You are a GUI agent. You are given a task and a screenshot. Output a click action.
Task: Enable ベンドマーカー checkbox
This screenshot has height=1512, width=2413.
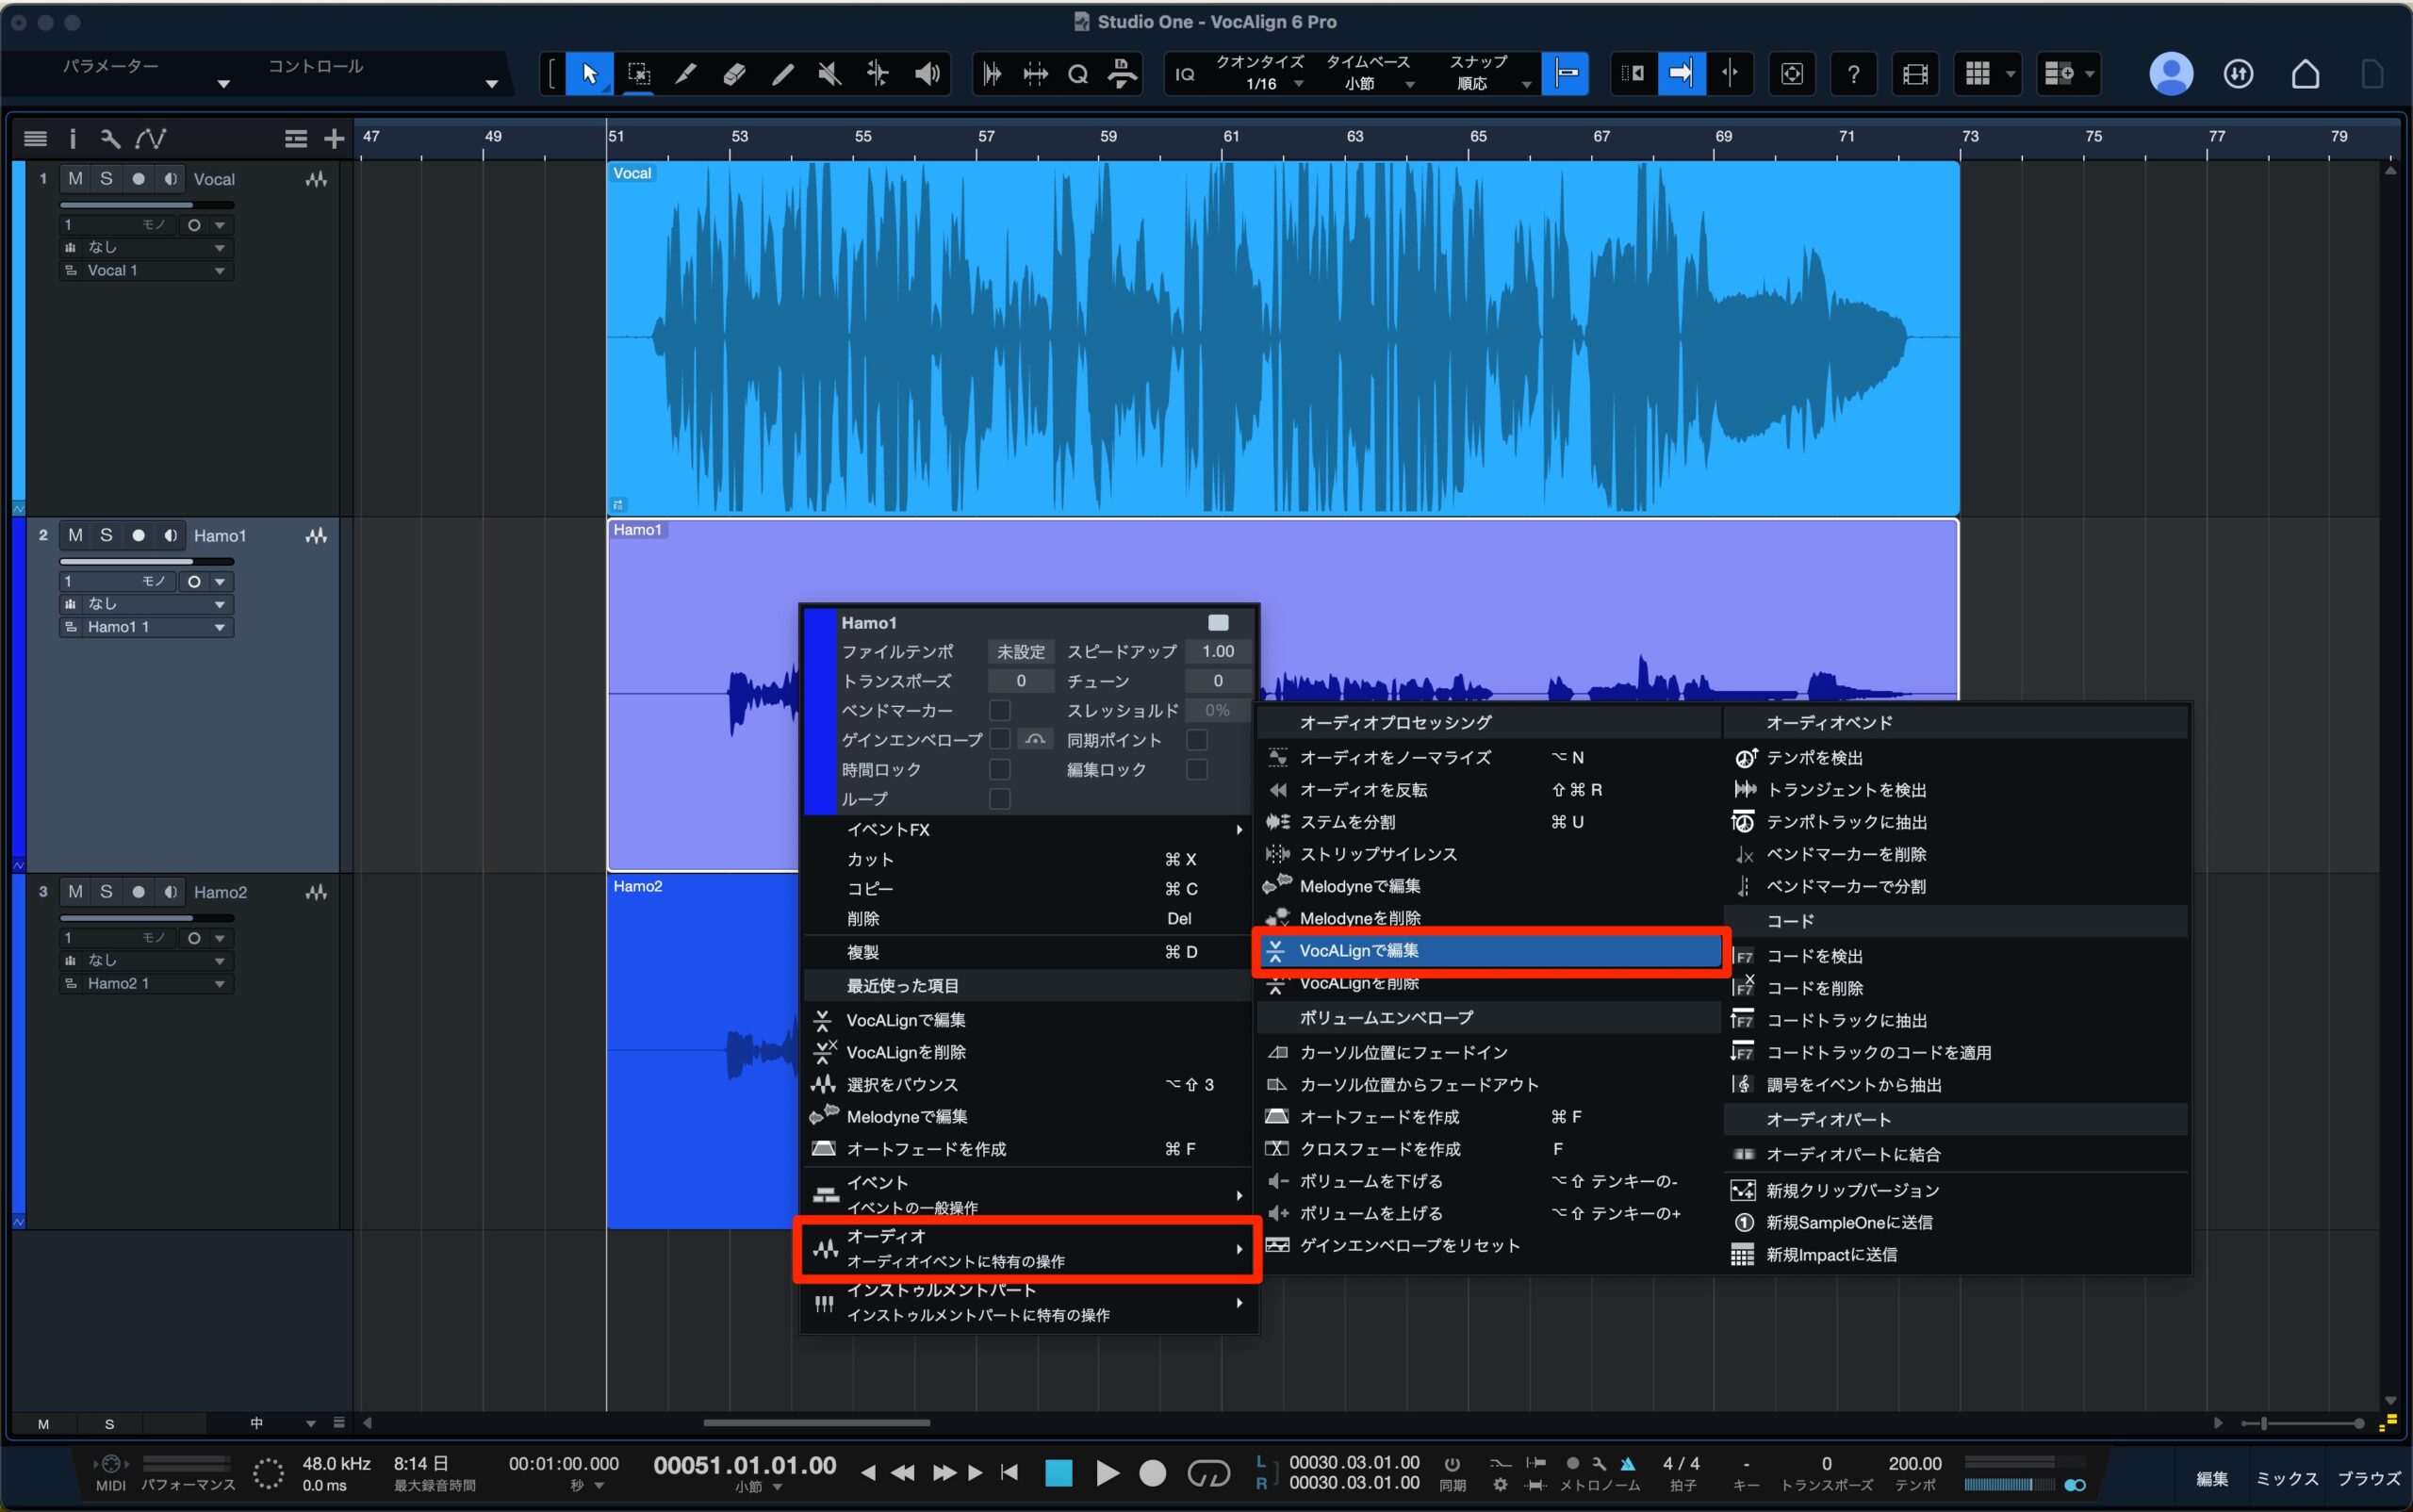[x=999, y=710]
